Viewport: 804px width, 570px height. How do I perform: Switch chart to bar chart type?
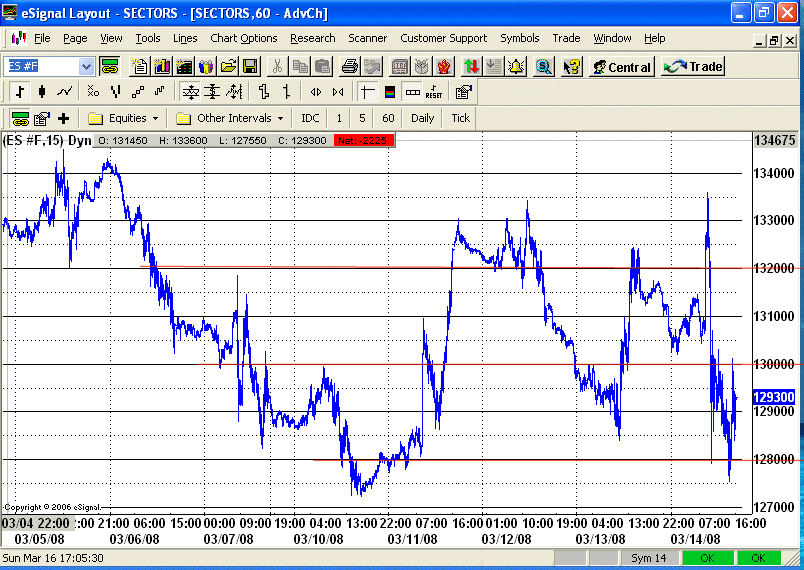20,92
